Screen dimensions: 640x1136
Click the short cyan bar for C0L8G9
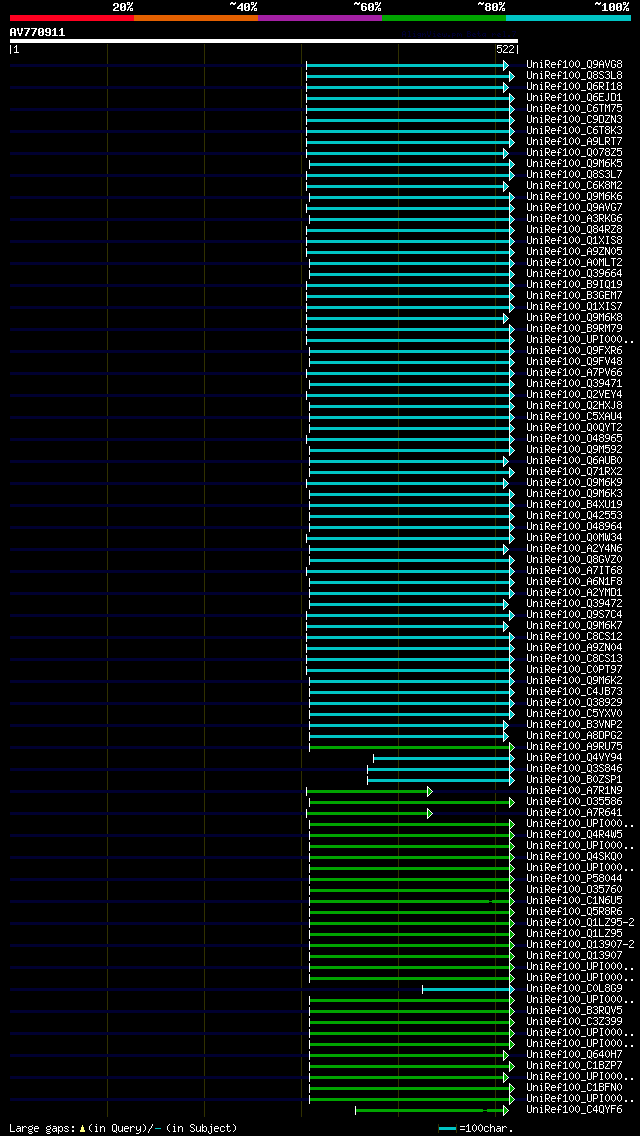point(468,989)
